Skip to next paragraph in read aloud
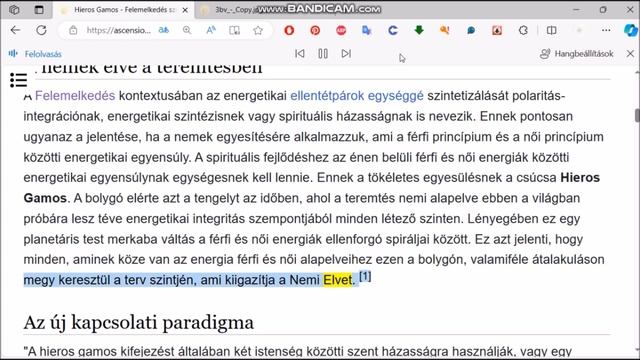Viewport: 640px width, 360px height. tap(346, 53)
